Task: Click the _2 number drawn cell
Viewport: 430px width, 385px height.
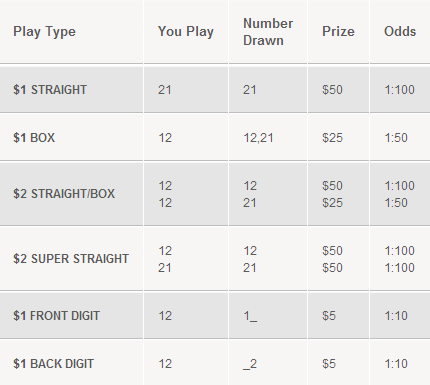Action: [250, 364]
